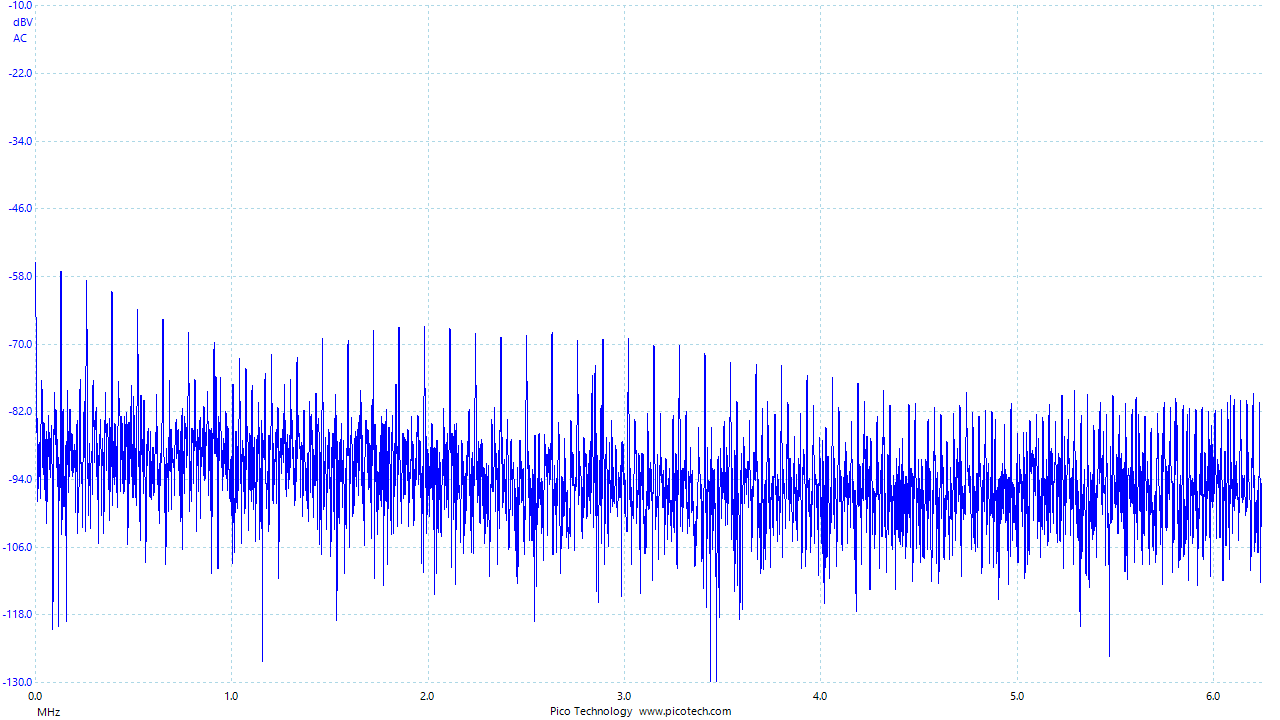Click the 3.0 frequency axis value
Image resolution: width=1280 pixels, height=720 pixels.
624,696
